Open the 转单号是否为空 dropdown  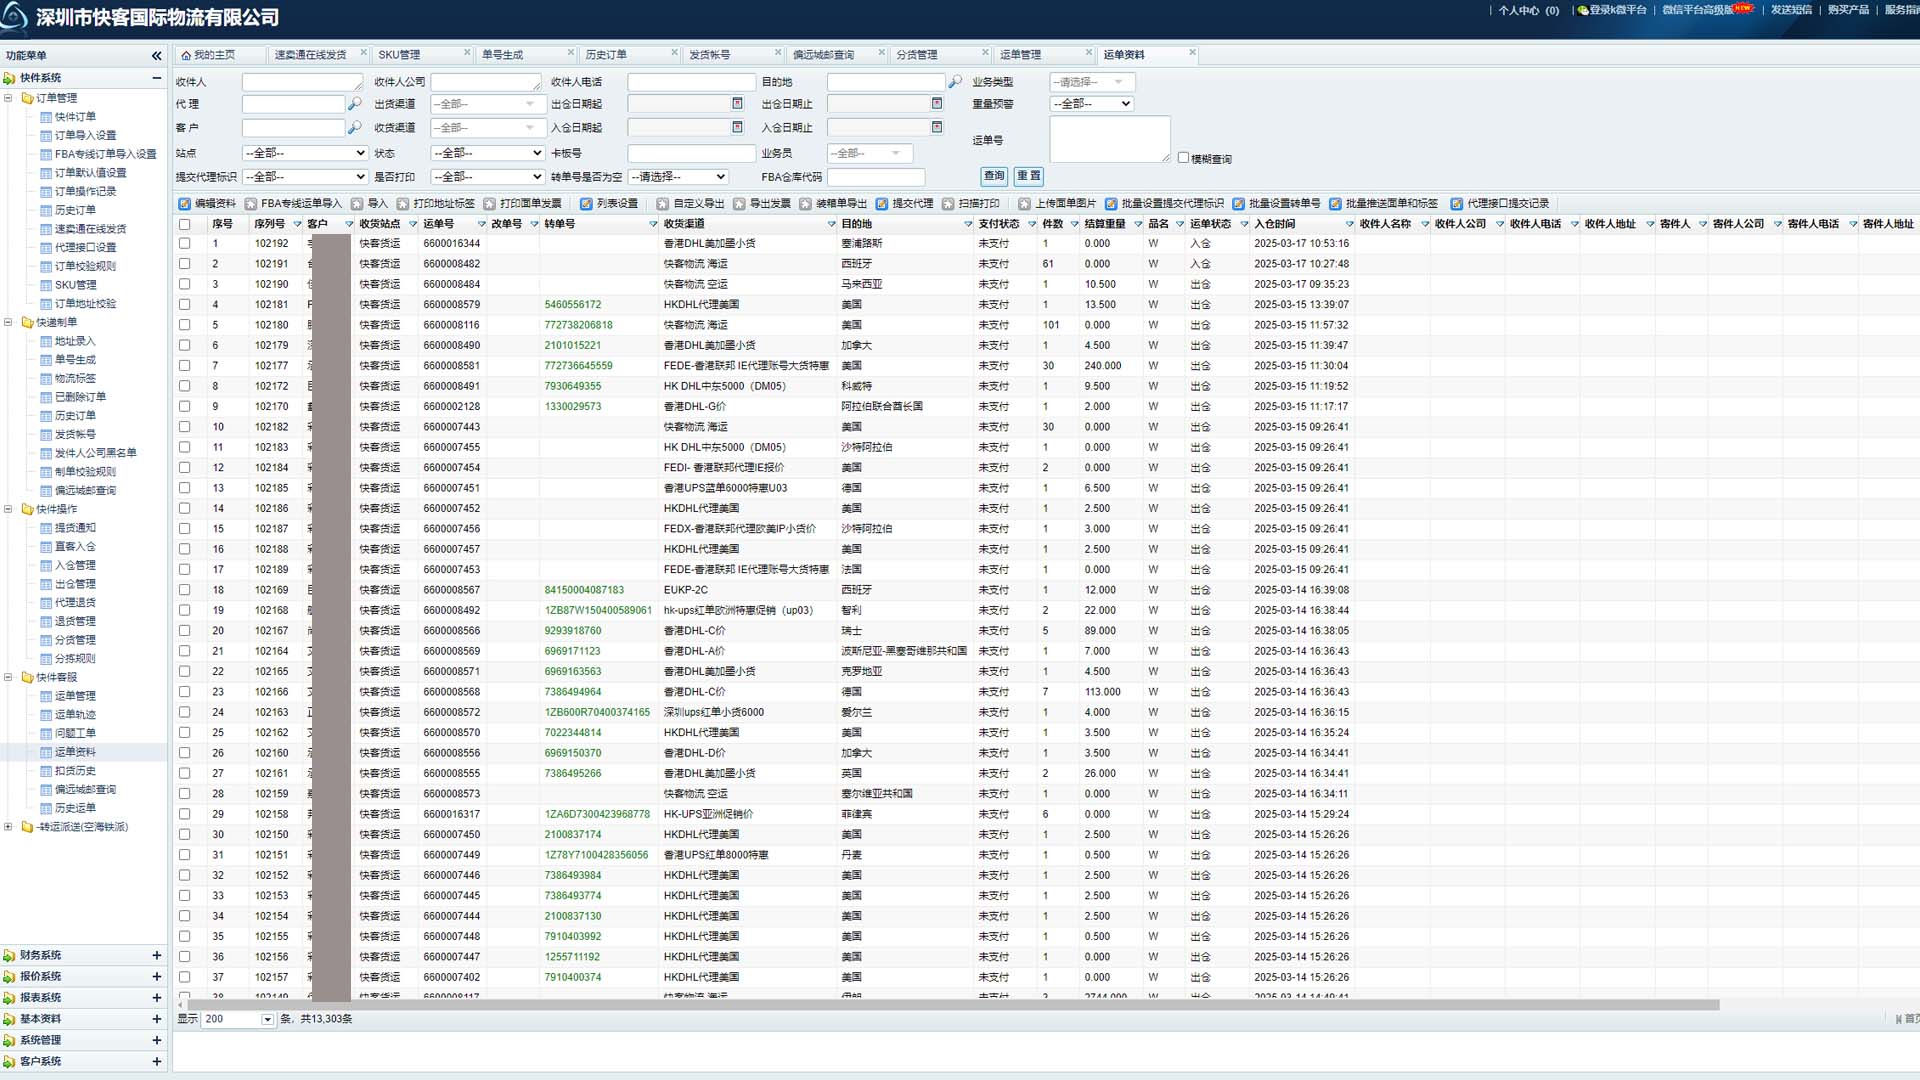(x=678, y=177)
